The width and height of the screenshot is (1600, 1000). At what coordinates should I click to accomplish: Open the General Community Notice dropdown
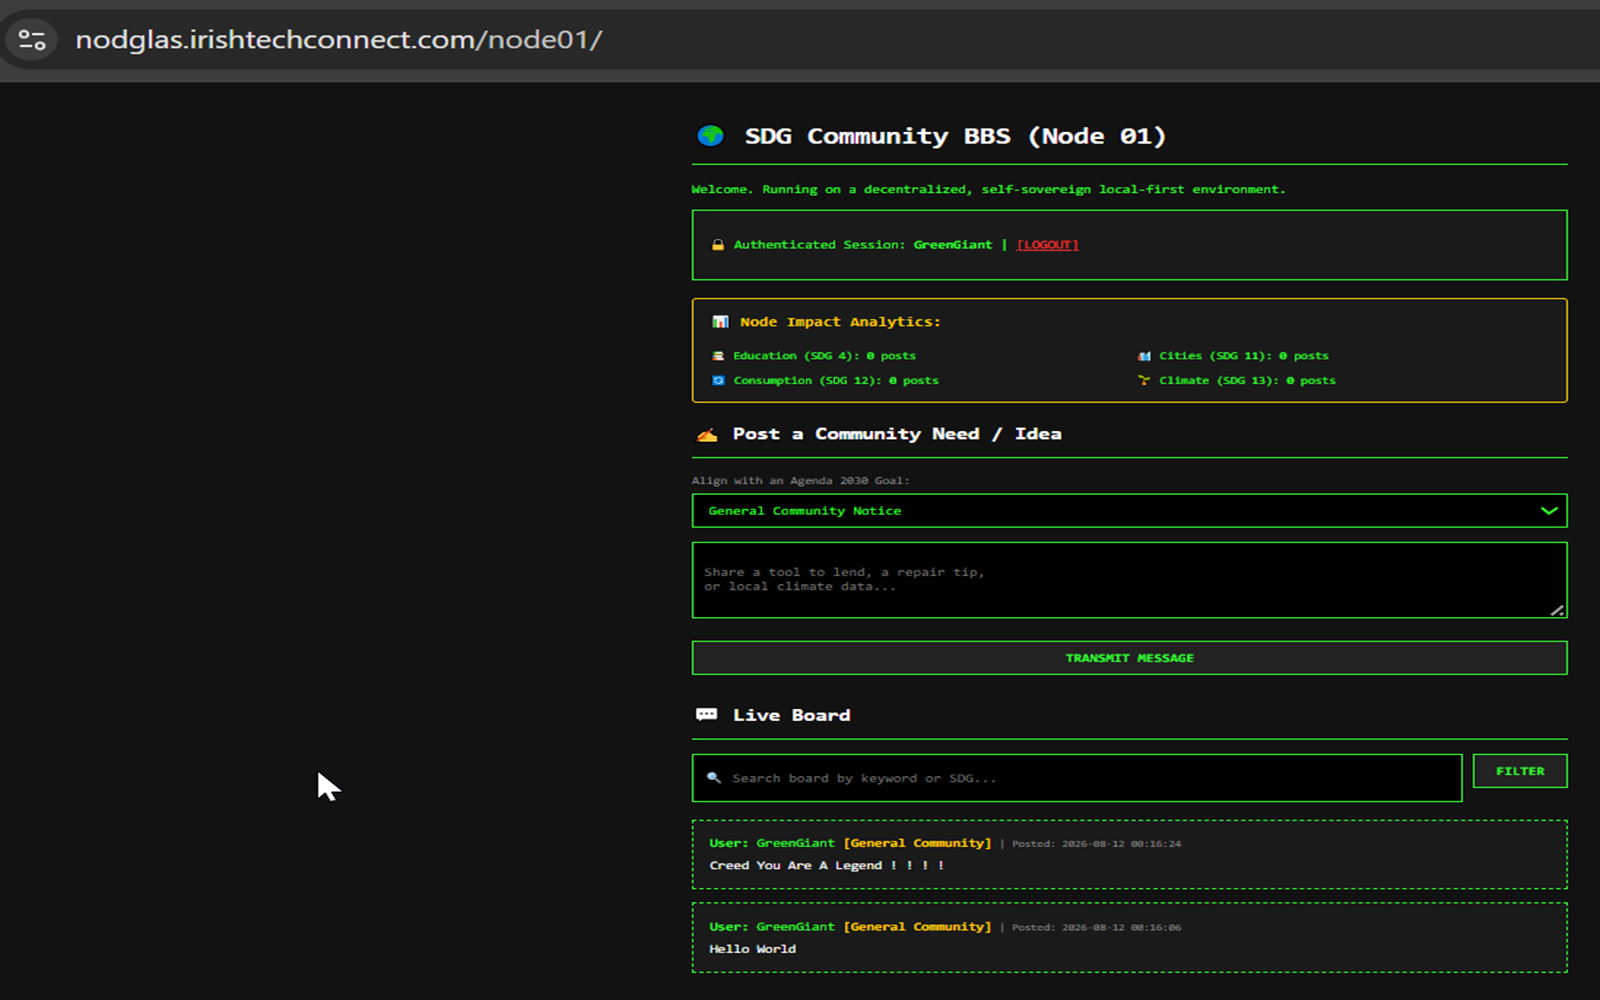1129,511
